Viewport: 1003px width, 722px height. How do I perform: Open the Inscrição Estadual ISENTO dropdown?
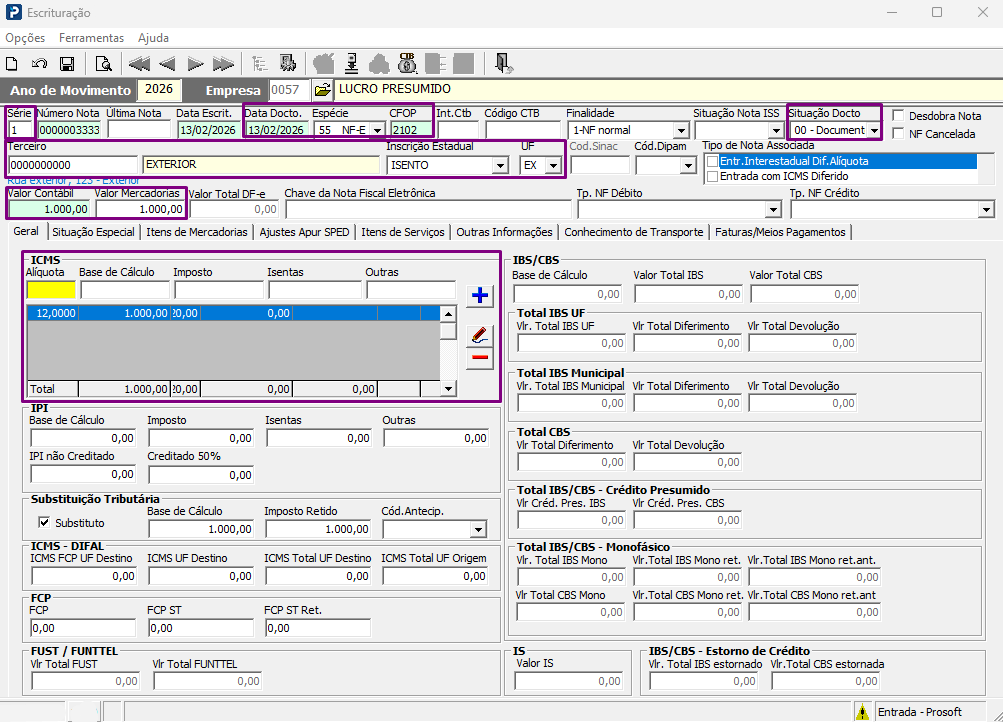pyautogui.click(x=500, y=166)
